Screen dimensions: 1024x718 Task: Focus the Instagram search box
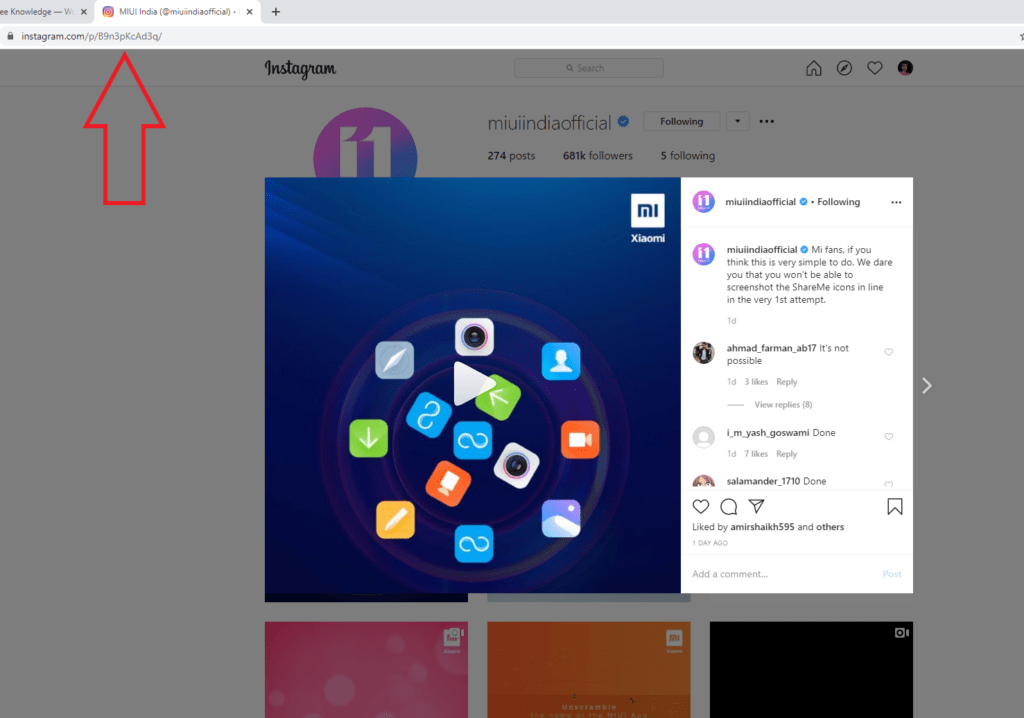[x=588, y=68]
